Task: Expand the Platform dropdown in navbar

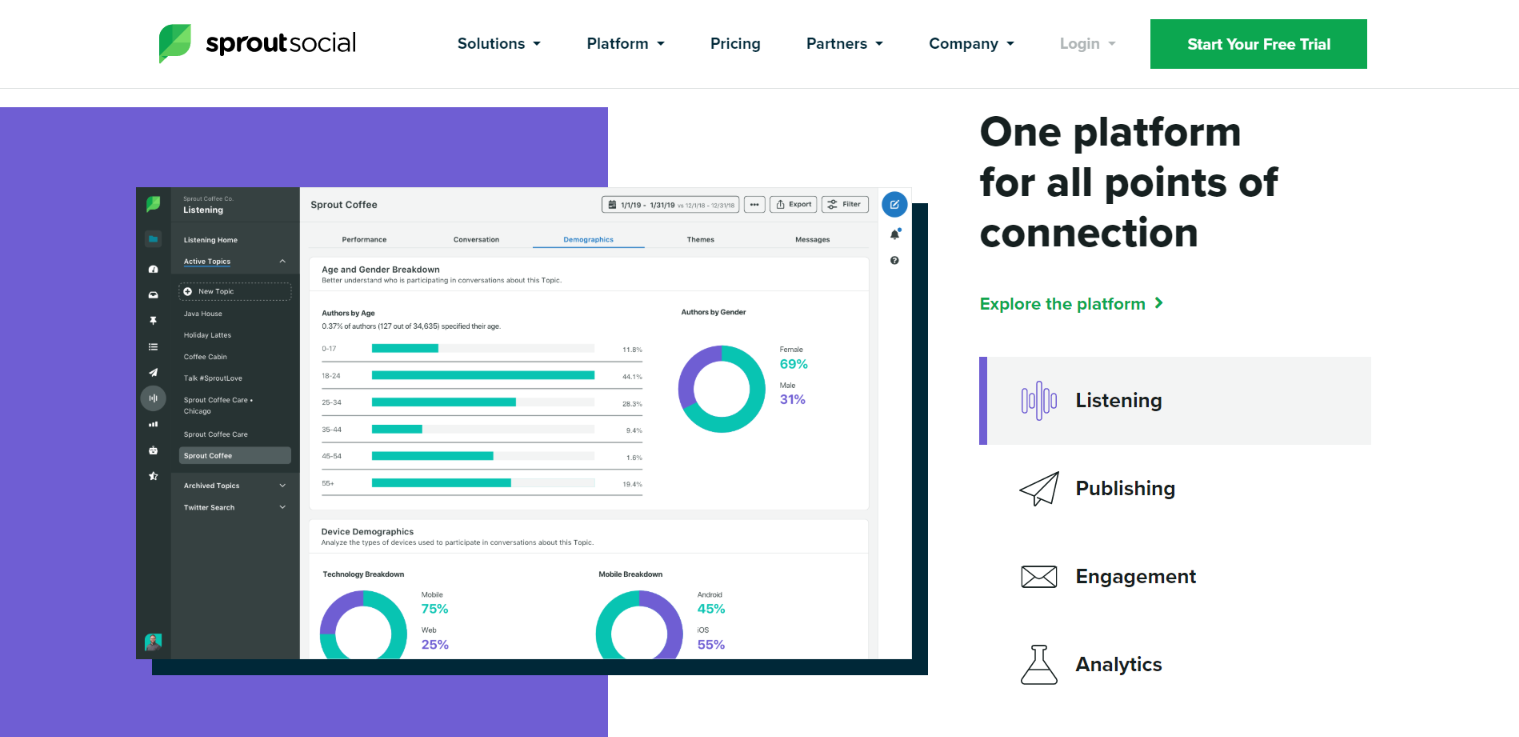Action: (625, 44)
